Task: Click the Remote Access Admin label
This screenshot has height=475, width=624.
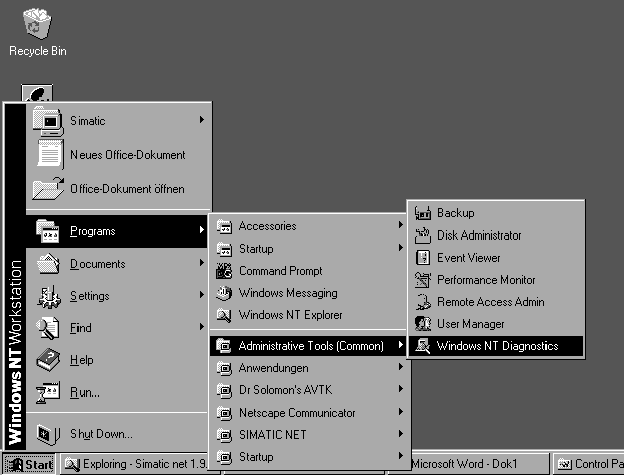Action: point(491,302)
